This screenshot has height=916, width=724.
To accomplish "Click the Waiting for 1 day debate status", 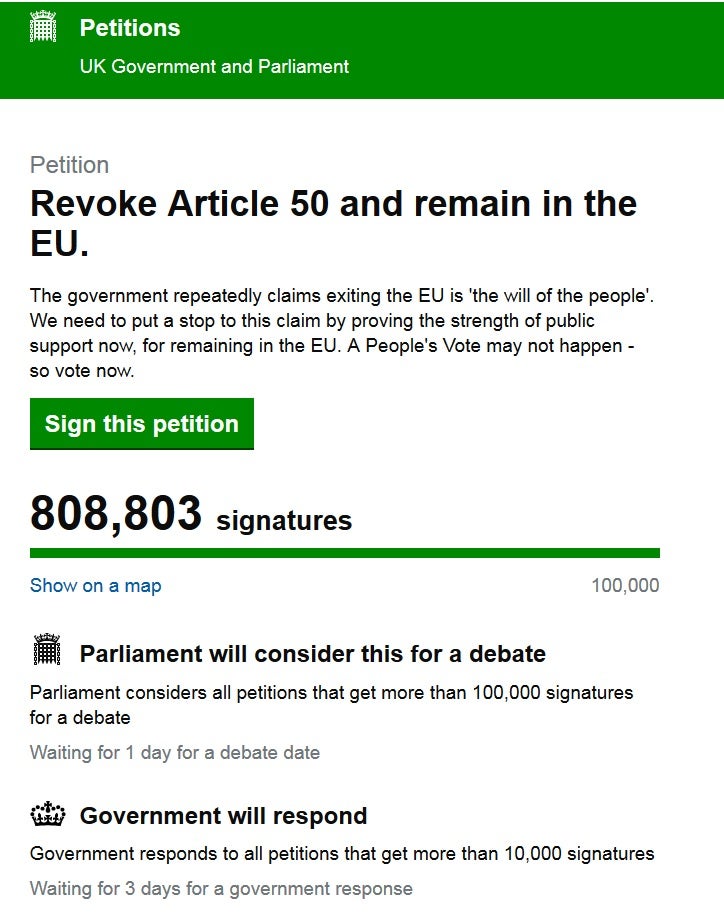I will (x=174, y=752).
